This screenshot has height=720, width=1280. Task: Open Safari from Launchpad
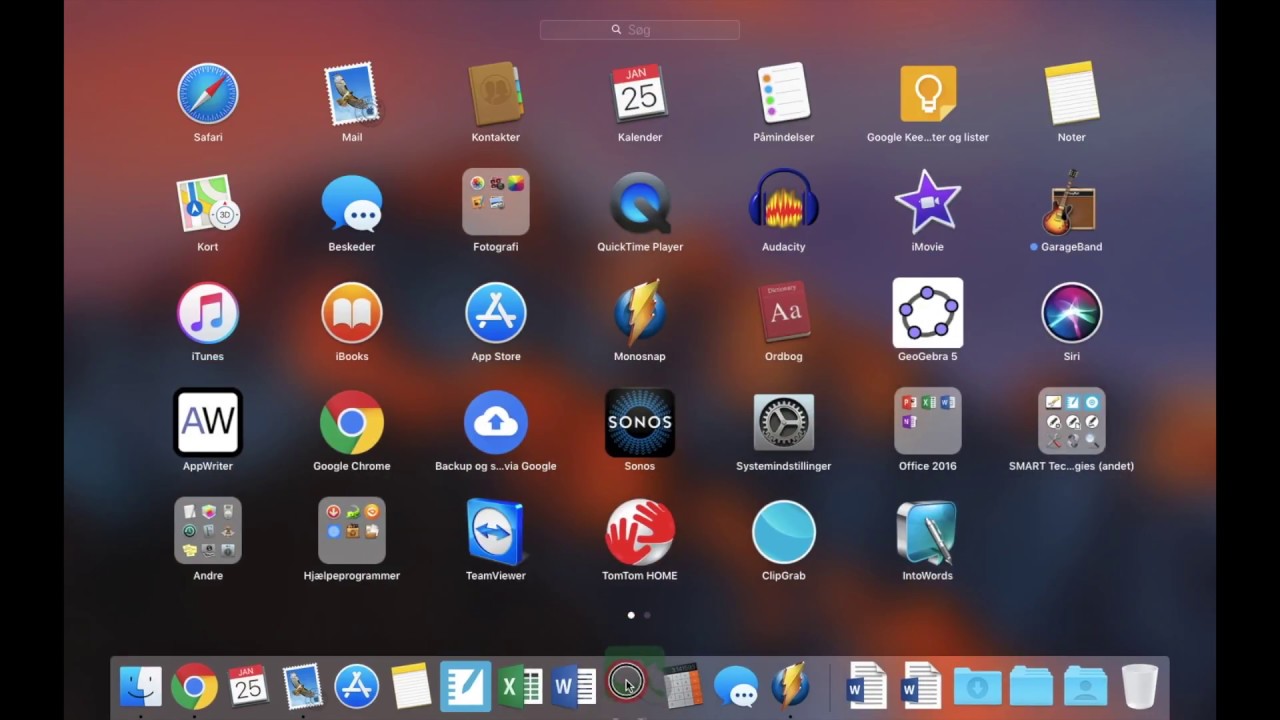click(x=208, y=94)
